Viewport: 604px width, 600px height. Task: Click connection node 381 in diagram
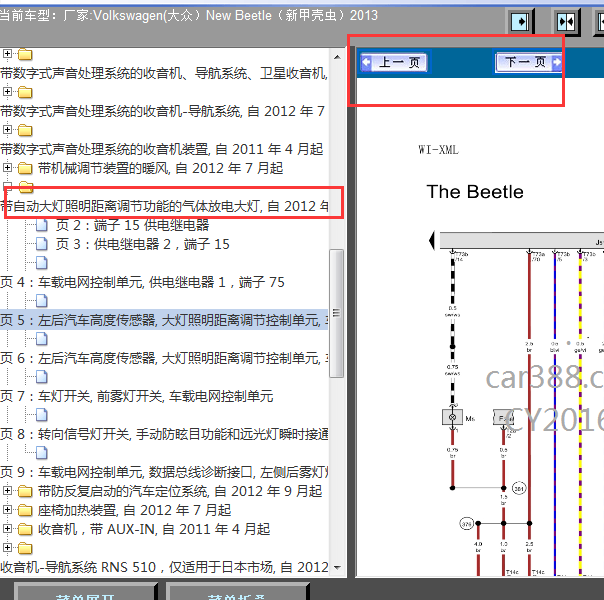pyautogui.click(x=519, y=488)
